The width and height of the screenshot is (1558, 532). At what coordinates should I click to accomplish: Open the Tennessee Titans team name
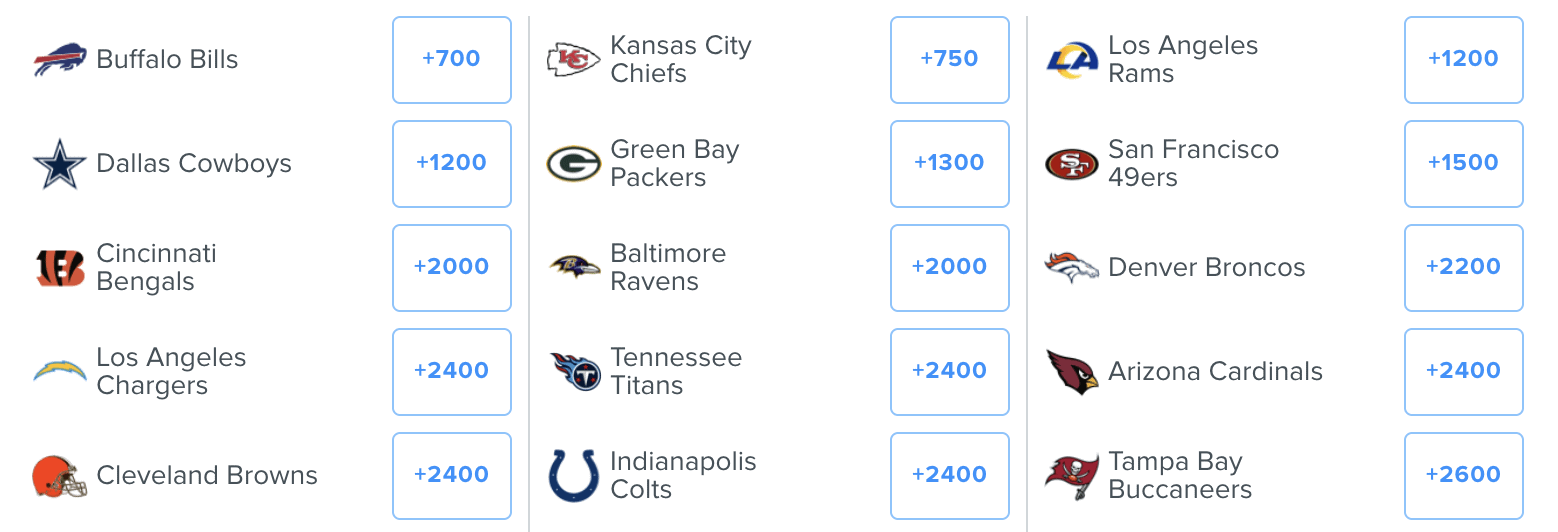pos(676,372)
